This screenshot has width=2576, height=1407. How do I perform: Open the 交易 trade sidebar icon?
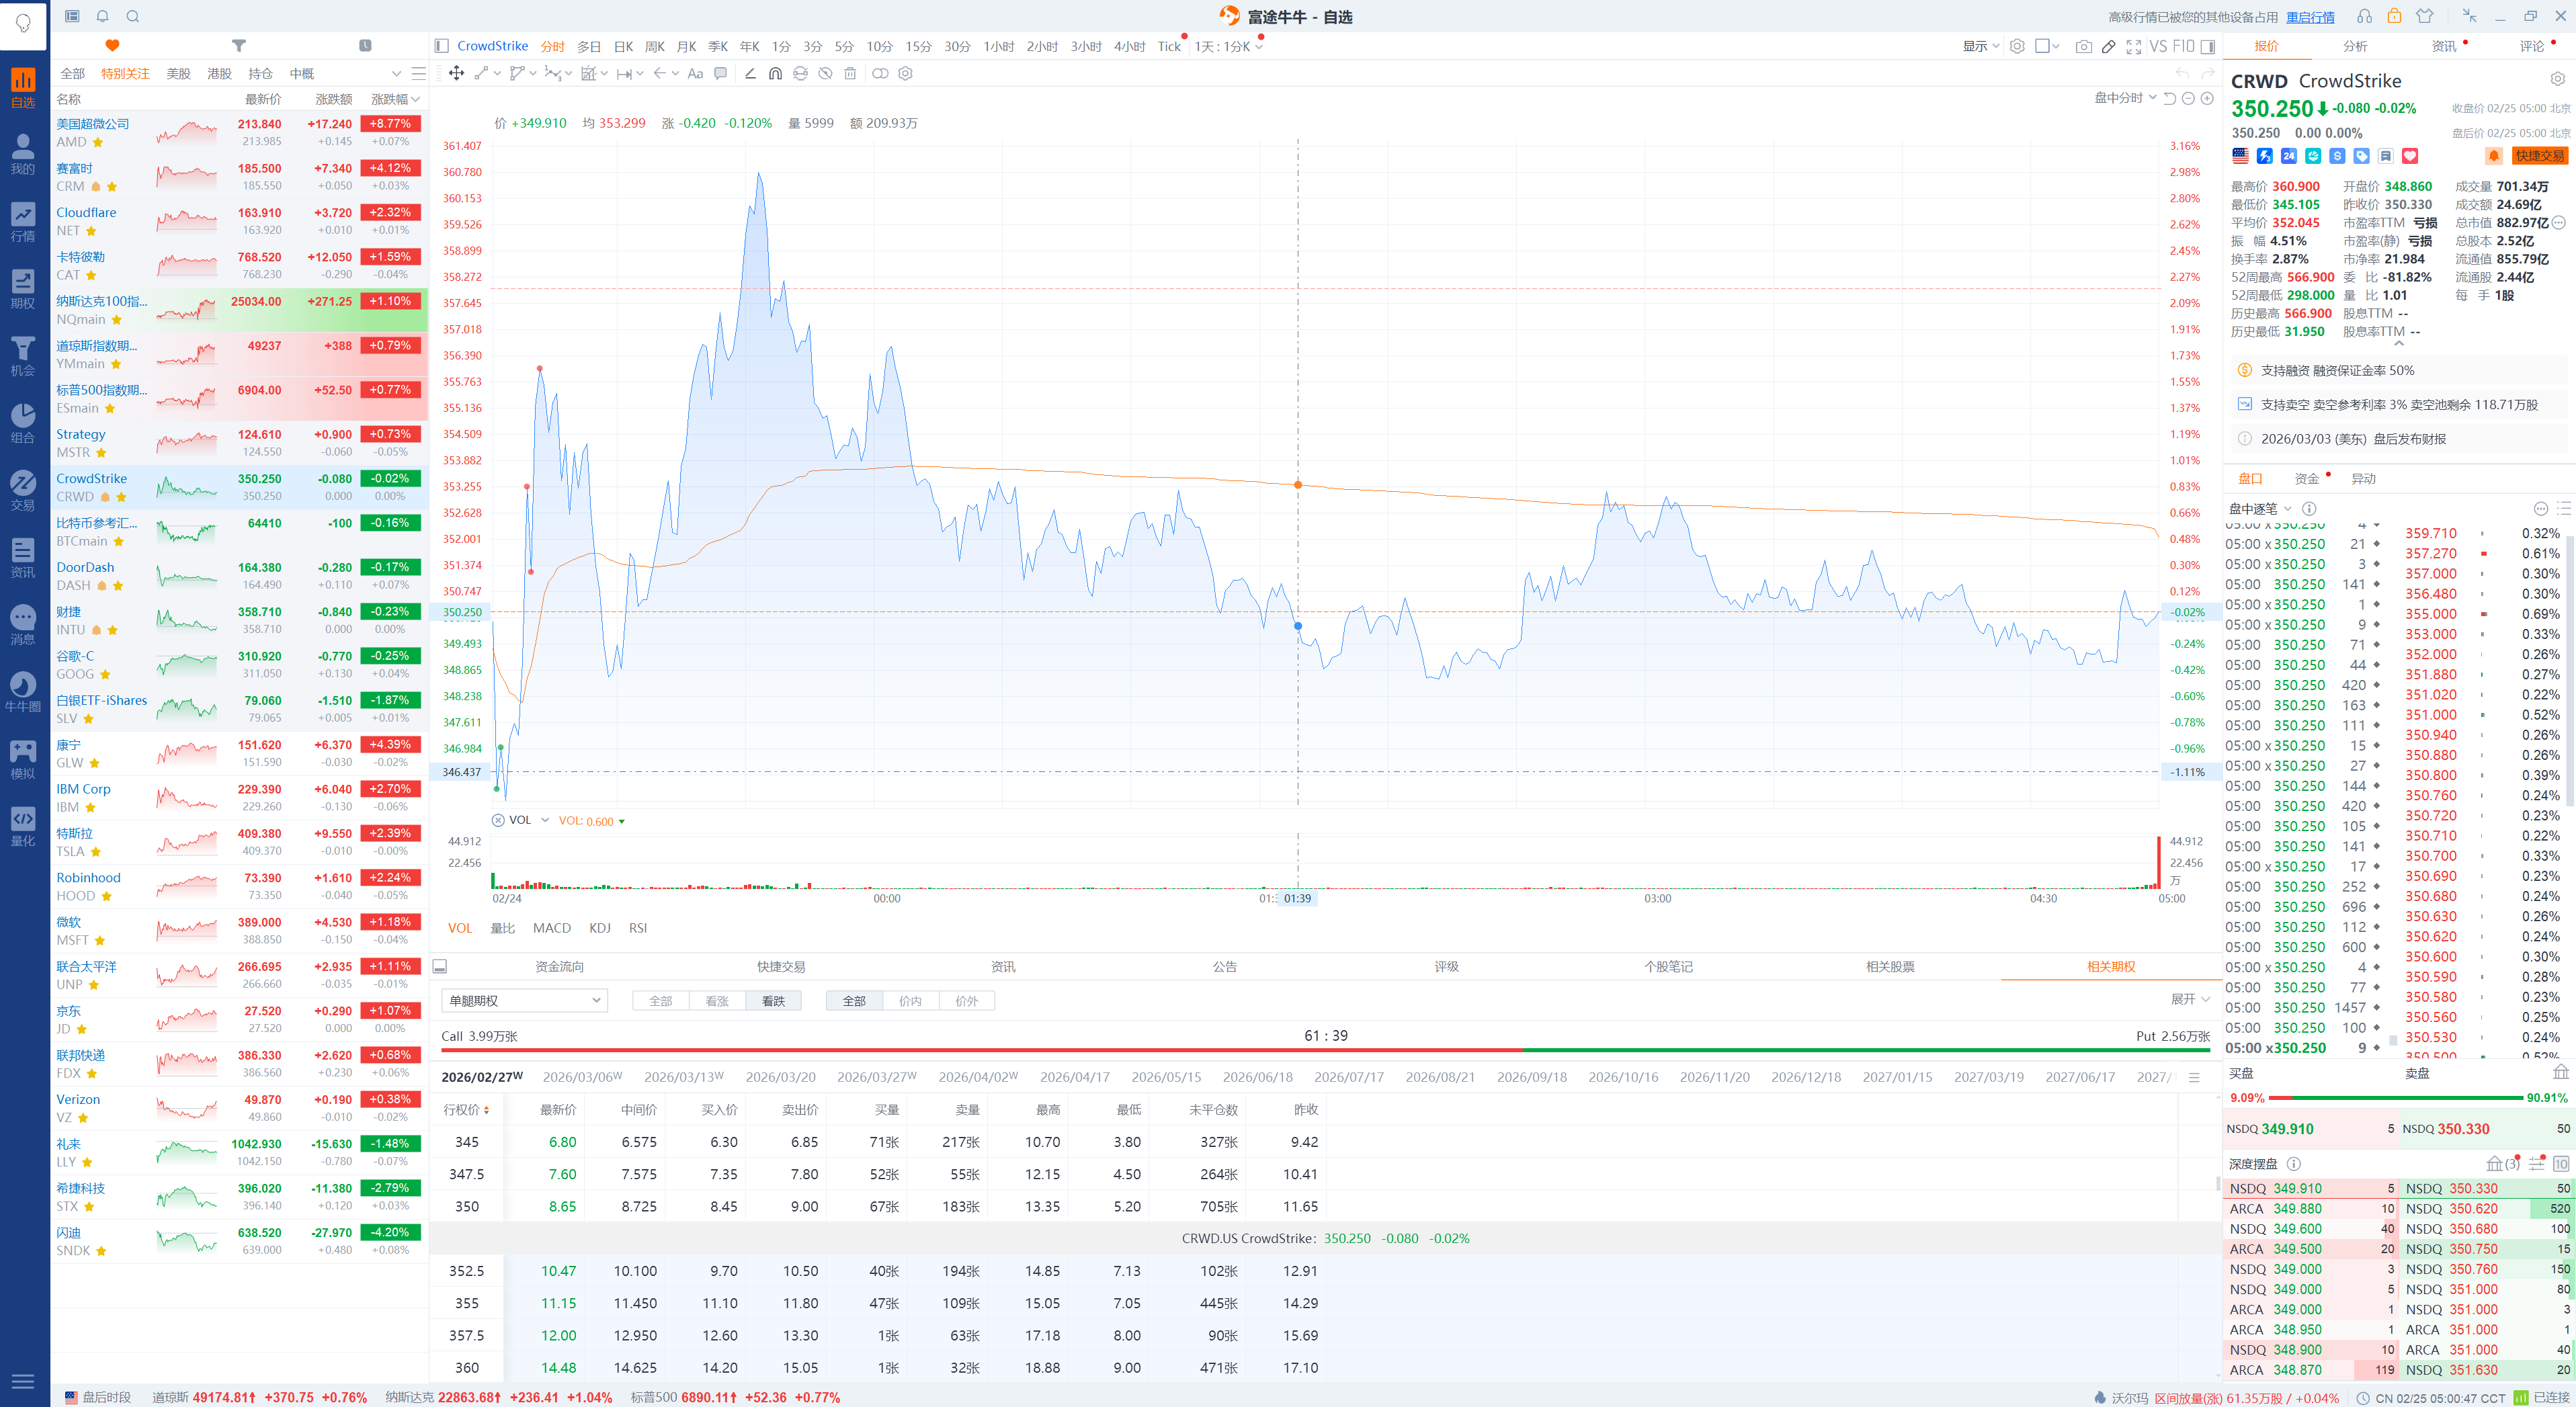[22, 490]
